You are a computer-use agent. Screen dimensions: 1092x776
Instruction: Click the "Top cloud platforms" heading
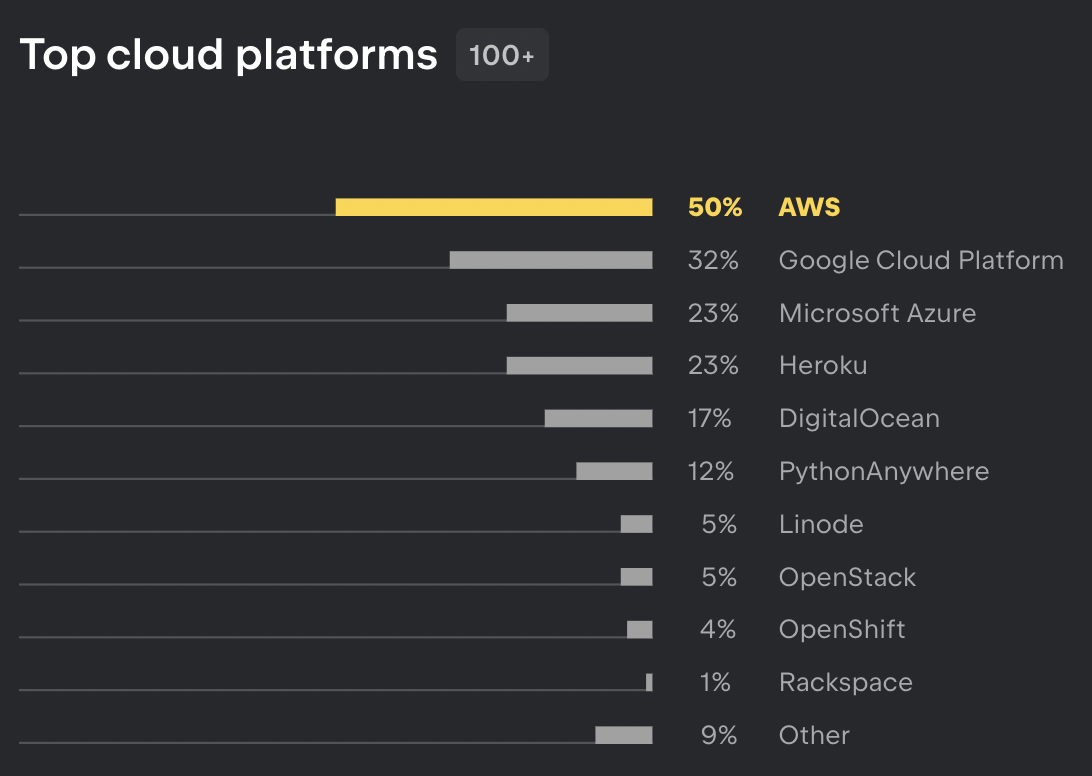tap(228, 55)
